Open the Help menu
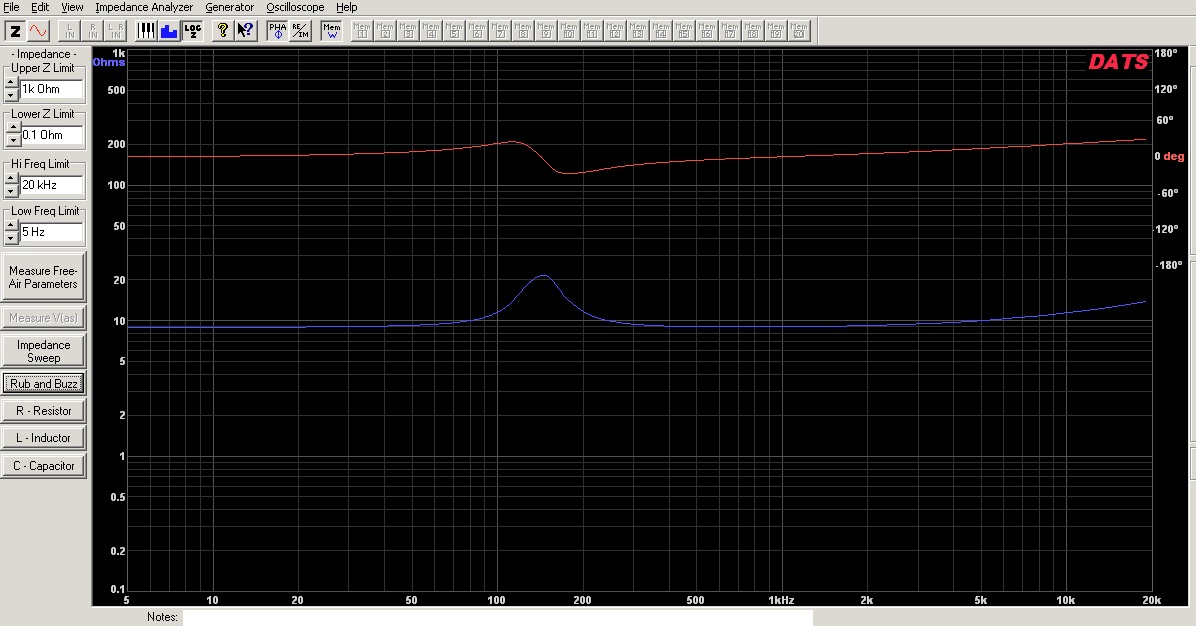This screenshot has width=1196, height=626. (x=346, y=8)
